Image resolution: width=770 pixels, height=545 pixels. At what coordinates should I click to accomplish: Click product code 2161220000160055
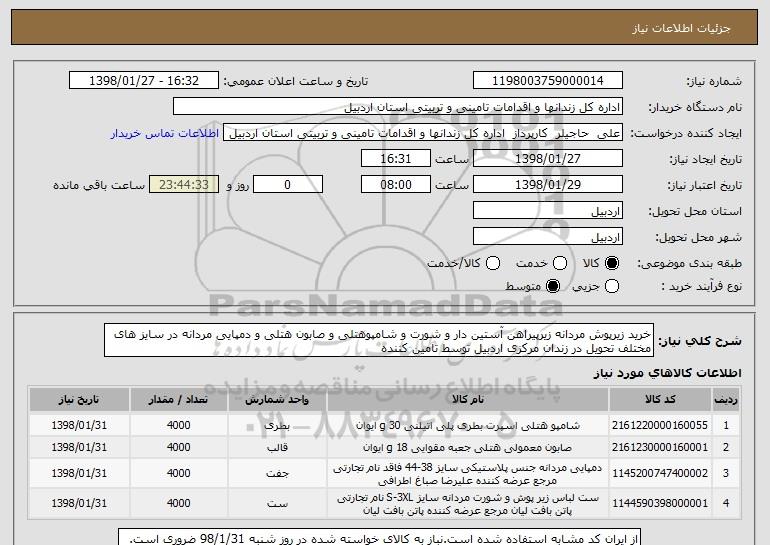[660, 425]
